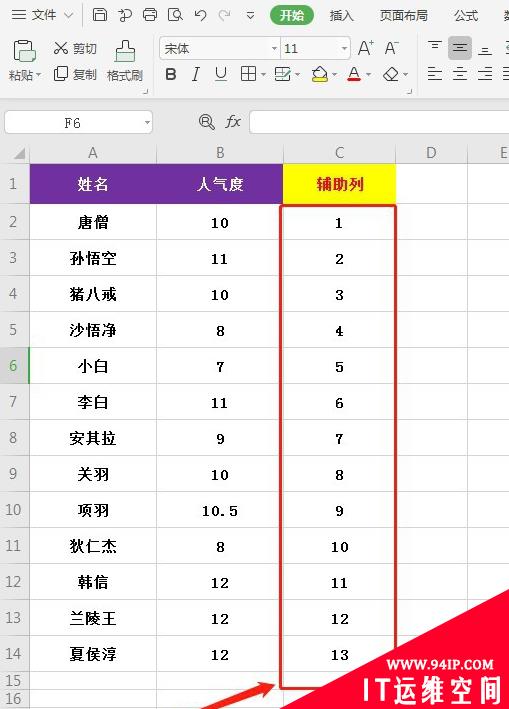The image size is (509, 709).
Task: Click the Save icon in quick toolbar
Action: [99, 15]
